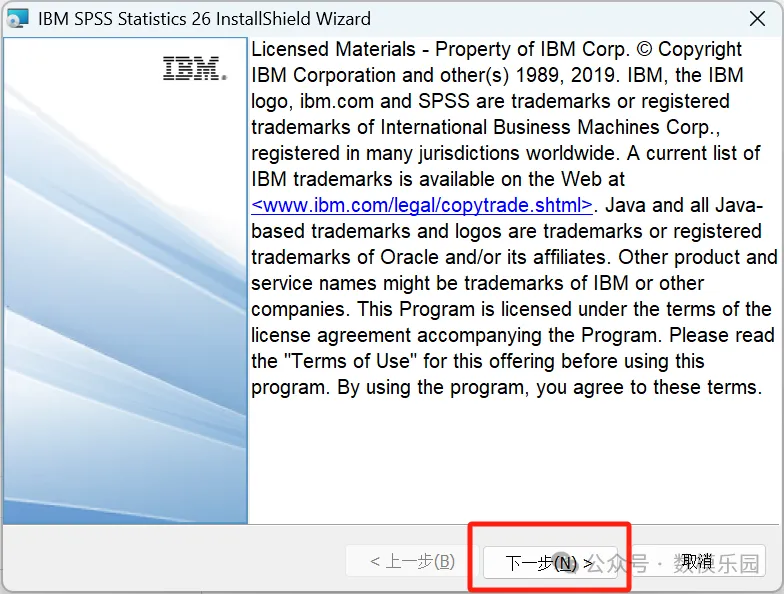Screen dimensions: 784x594
Task: Click the "IBM SPSS Statistics 26 InstallShield Wizard" title
Action: click(204, 19)
